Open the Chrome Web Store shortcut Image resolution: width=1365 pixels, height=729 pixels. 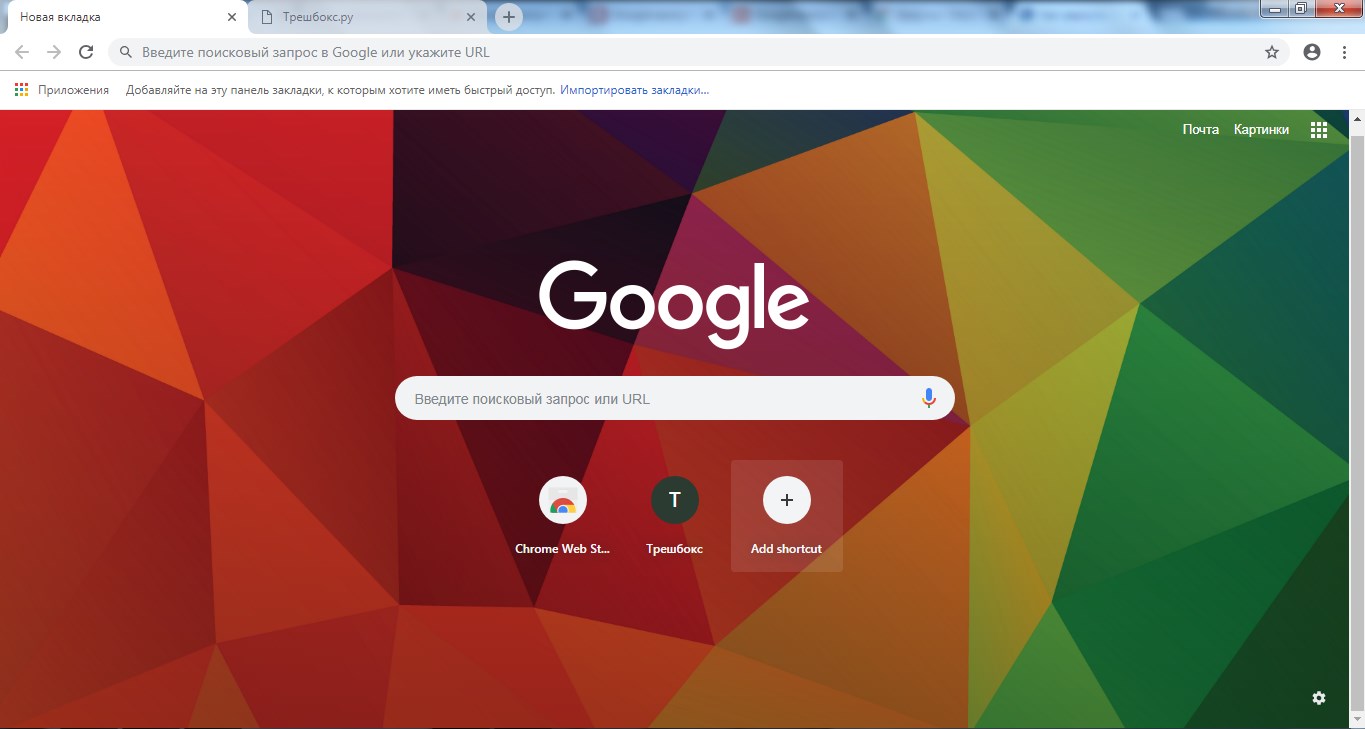coord(563,516)
